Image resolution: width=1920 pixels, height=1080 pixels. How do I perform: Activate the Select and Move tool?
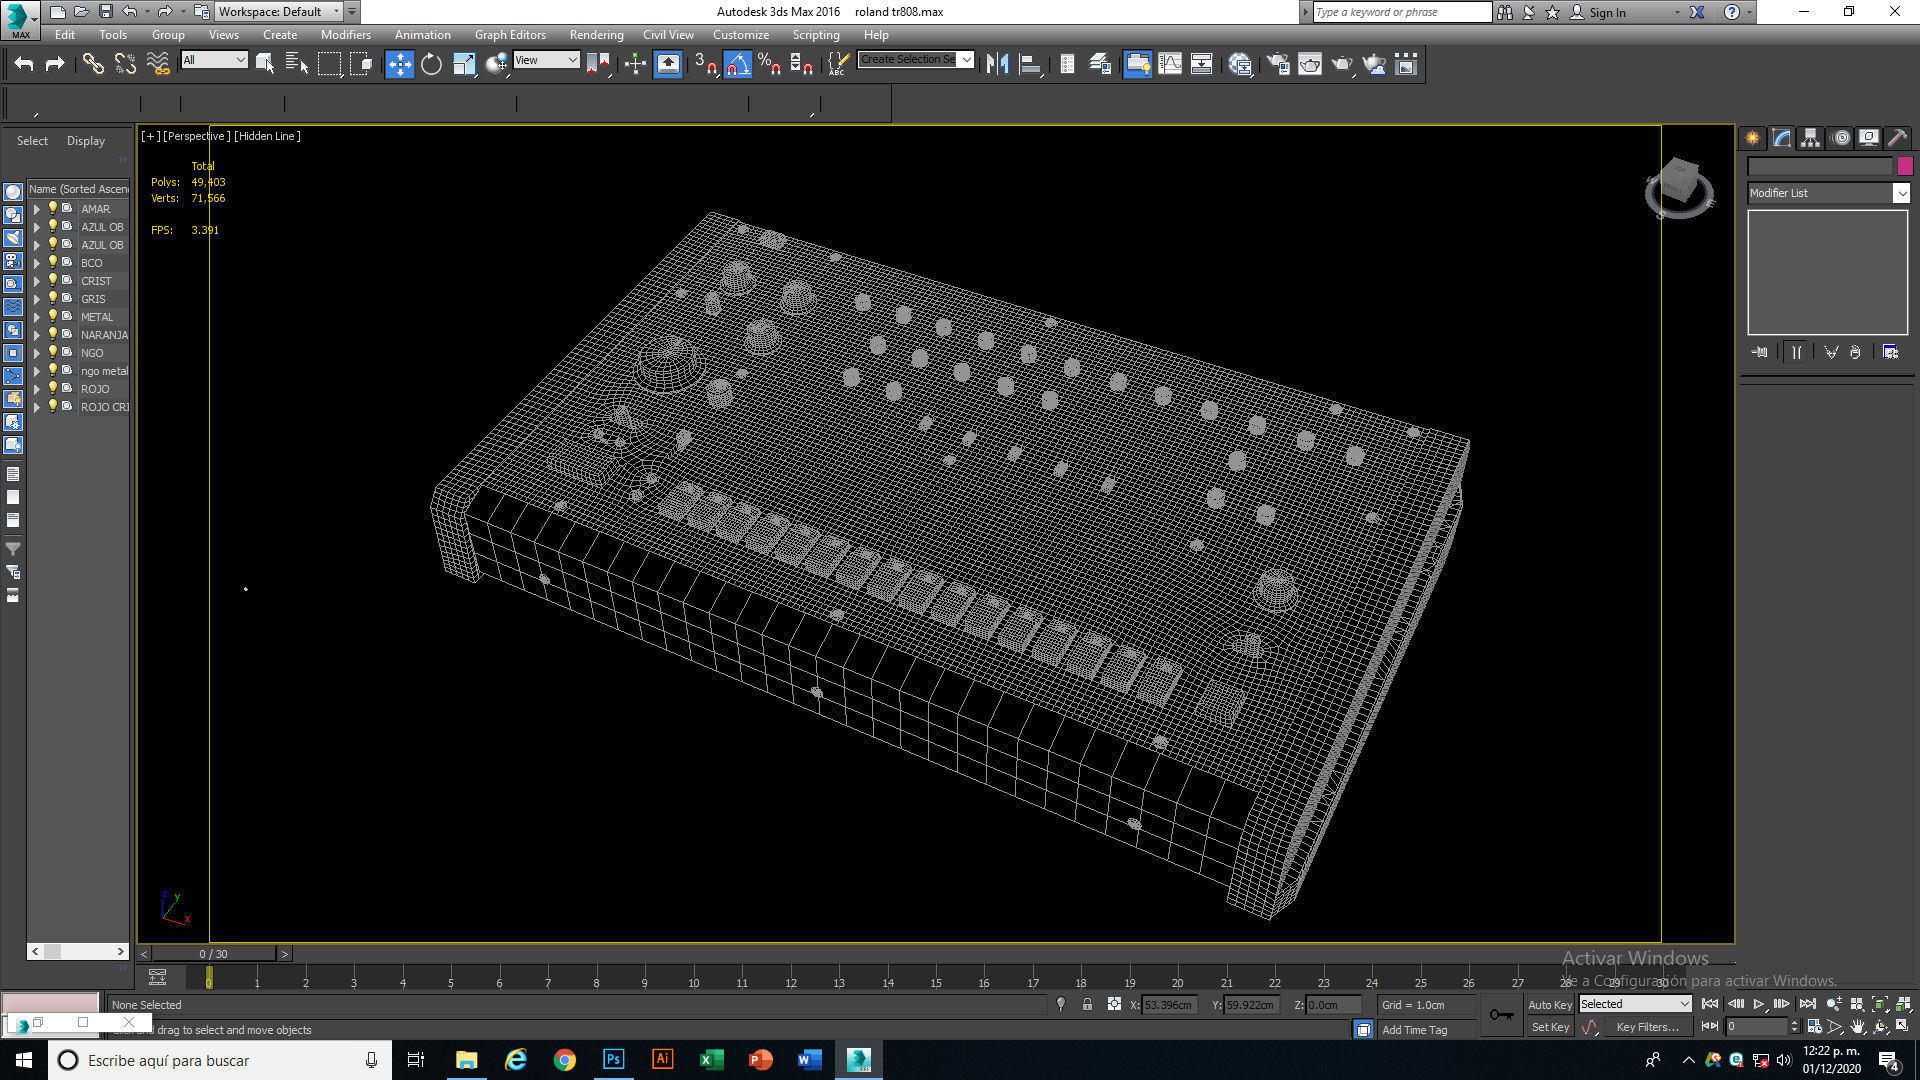(x=399, y=64)
